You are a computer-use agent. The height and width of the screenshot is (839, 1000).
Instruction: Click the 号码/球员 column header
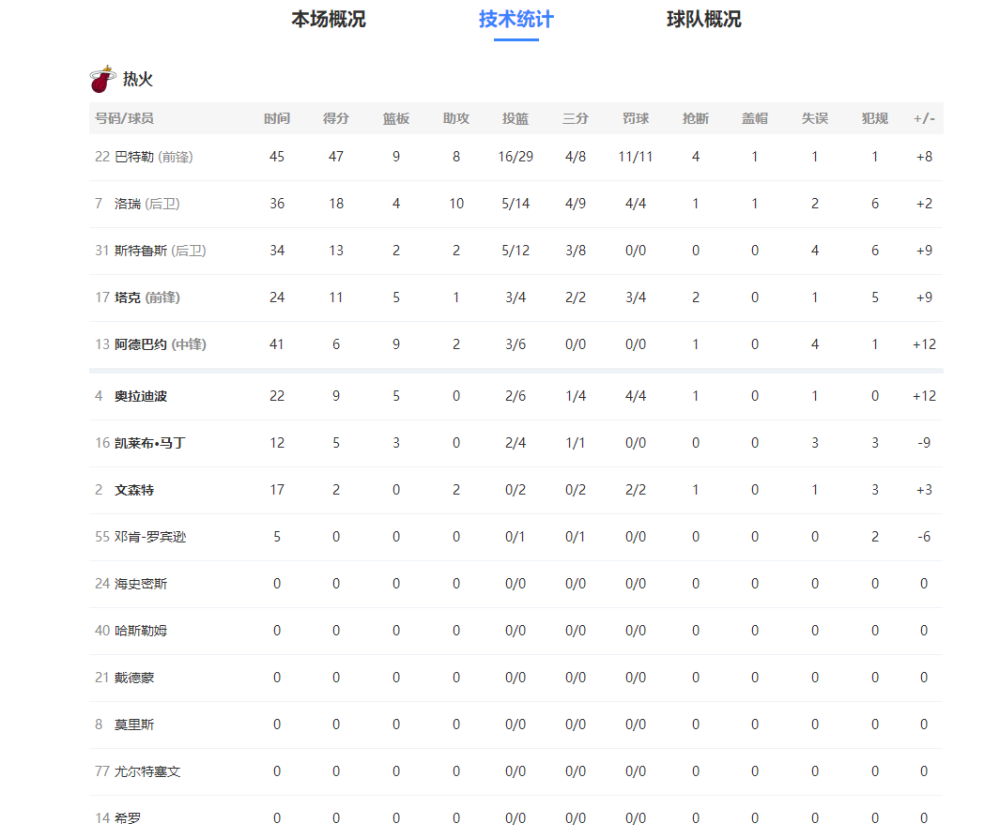point(124,119)
